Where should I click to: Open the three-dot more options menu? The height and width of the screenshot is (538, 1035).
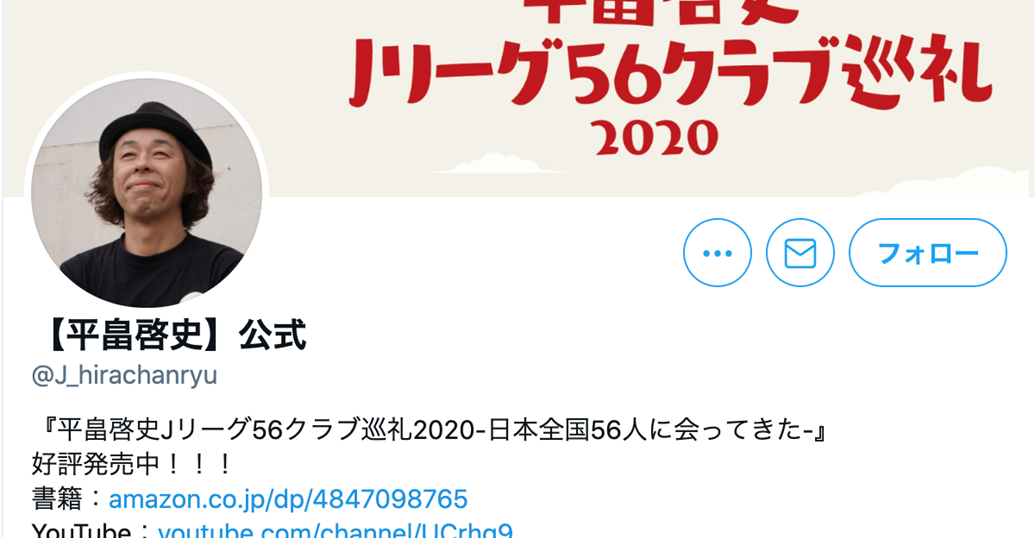click(717, 253)
